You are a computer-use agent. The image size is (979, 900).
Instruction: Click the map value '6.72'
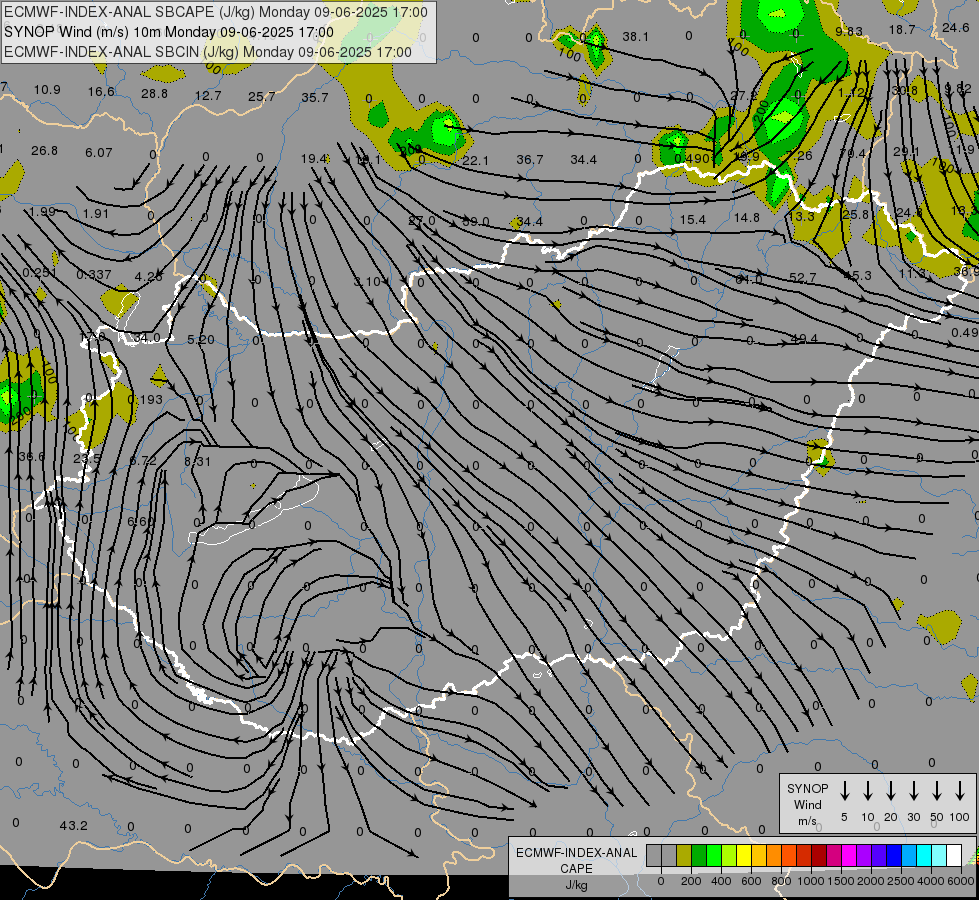coord(143,460)
